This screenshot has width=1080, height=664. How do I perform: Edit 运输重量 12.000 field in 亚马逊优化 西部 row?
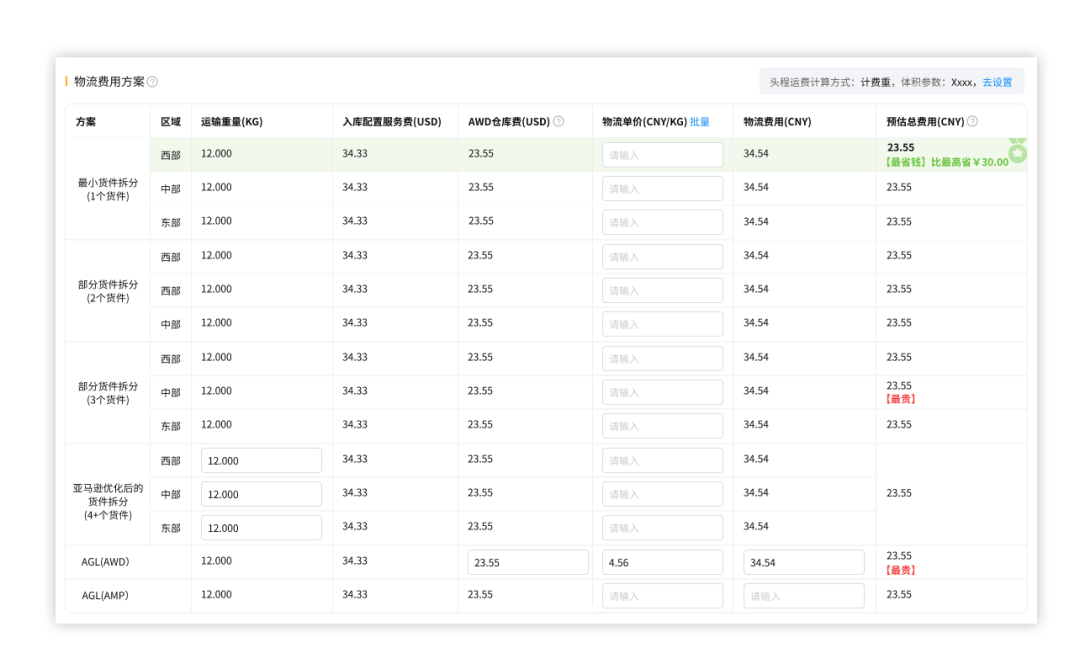pos(261,461)
